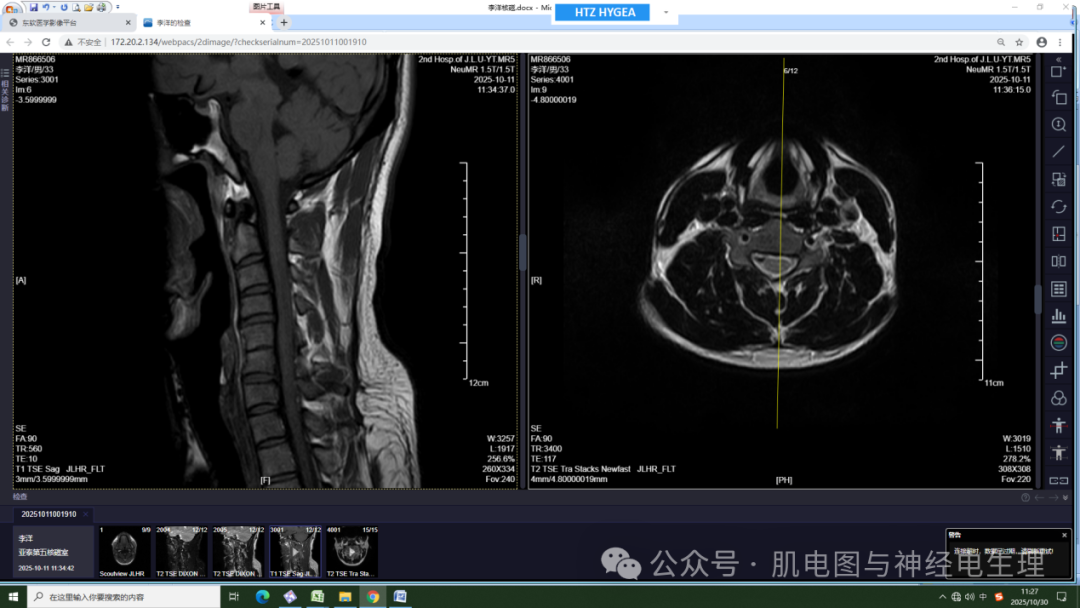
Task: Collapse the thumbnail panel with down arrow
Action: point(1067,497)
